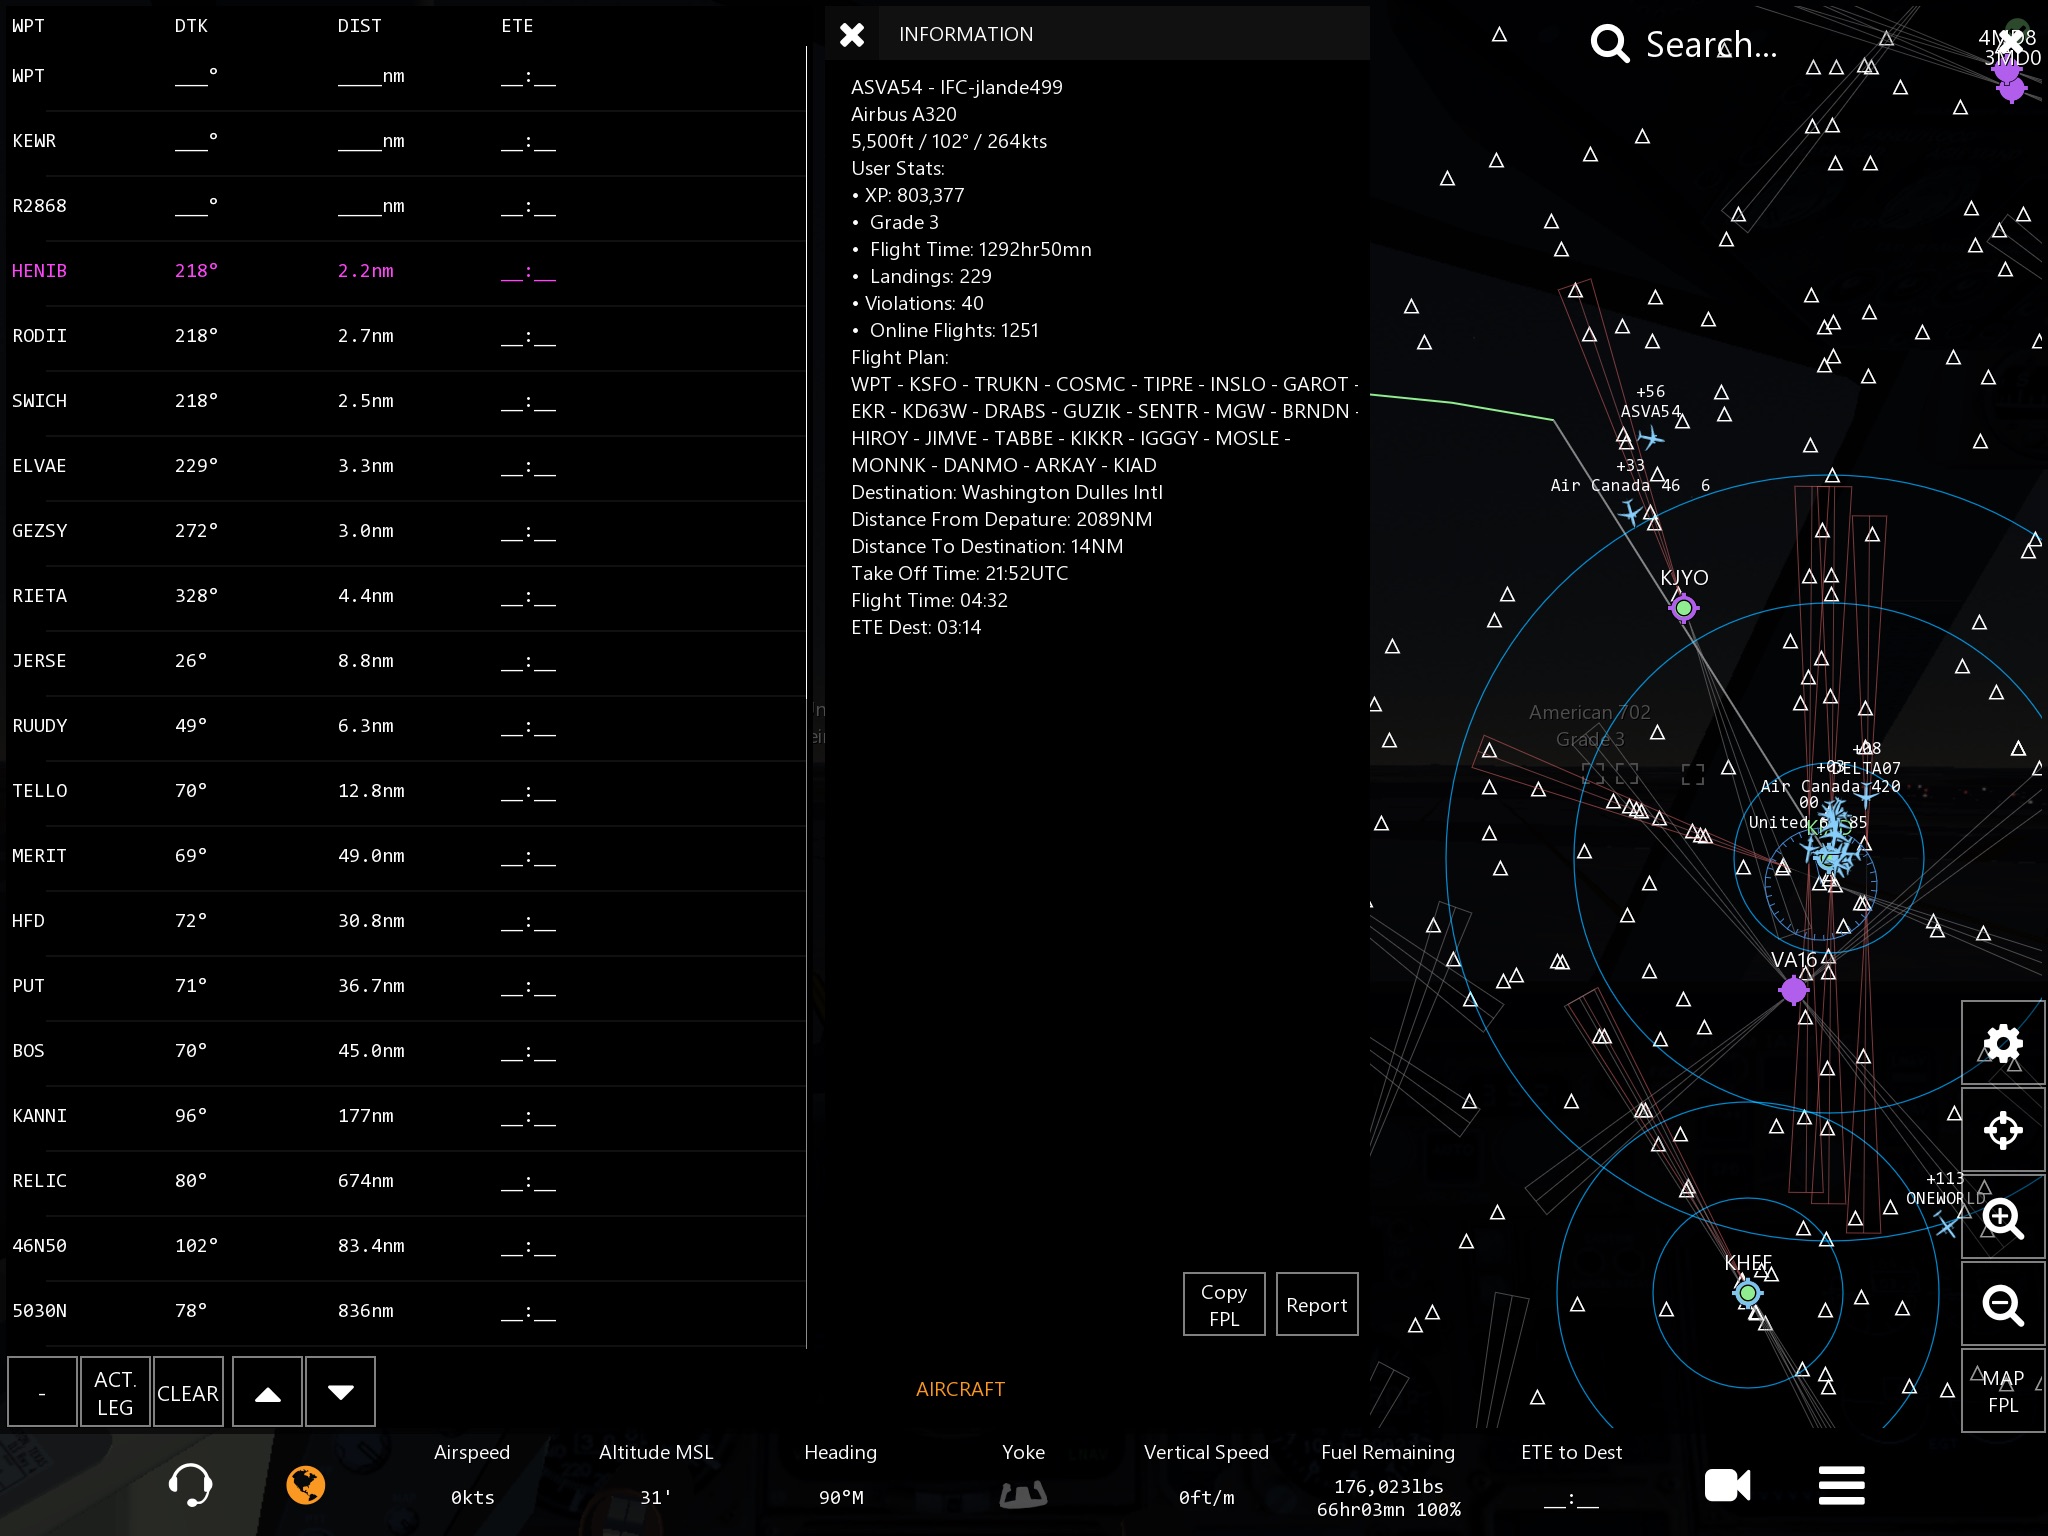Close the Information panel
2048x1536 pixels.
[x=852, y=35]
